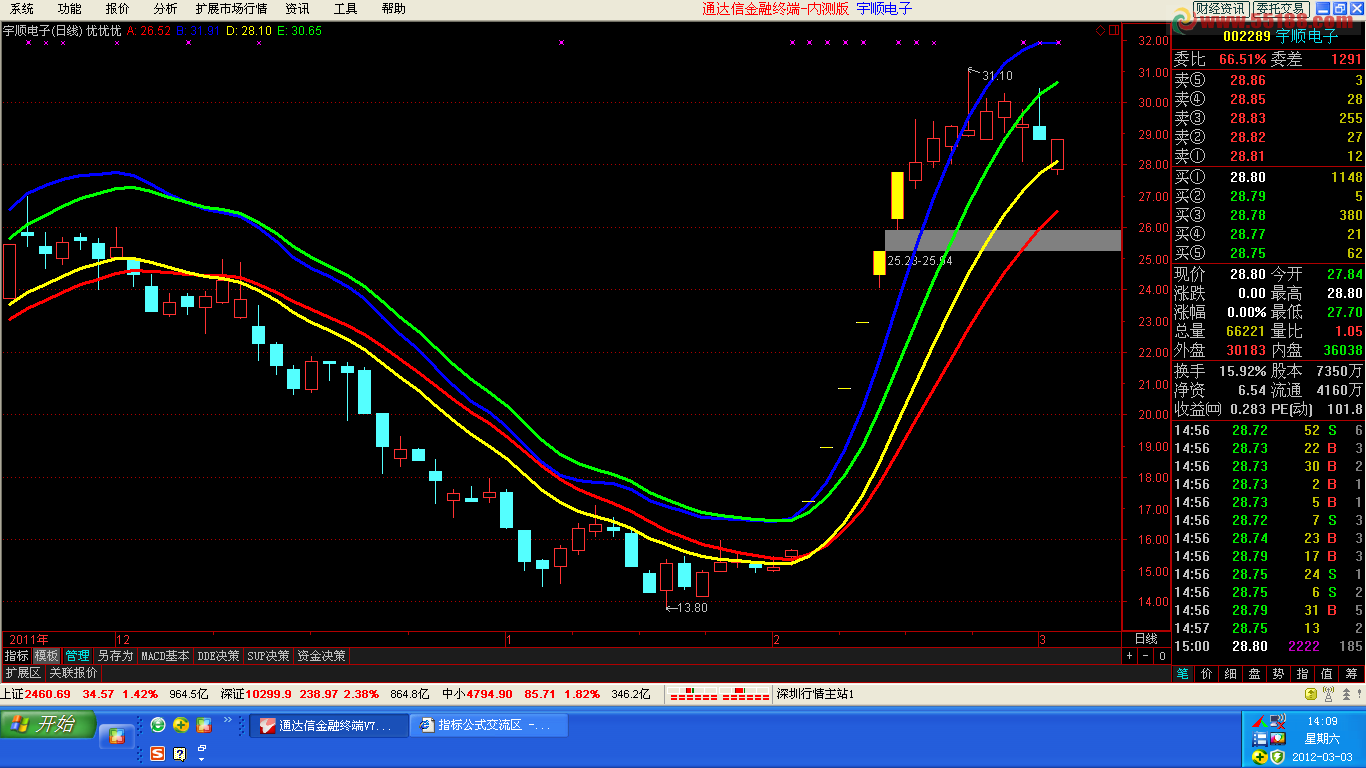Toggle the 关联报价 panel
This screenshot has width=1366, height=768.
click(x=73, y=673)
